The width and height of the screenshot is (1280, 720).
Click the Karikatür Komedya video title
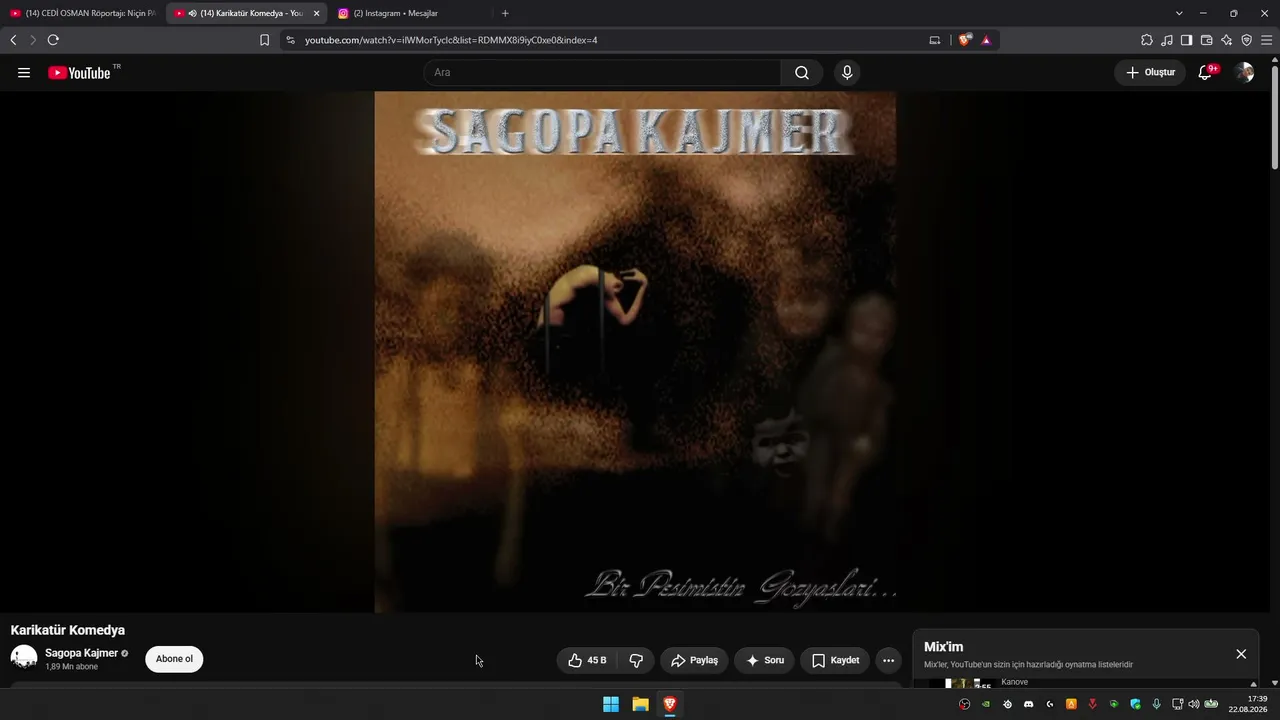[x=68, y=630]
